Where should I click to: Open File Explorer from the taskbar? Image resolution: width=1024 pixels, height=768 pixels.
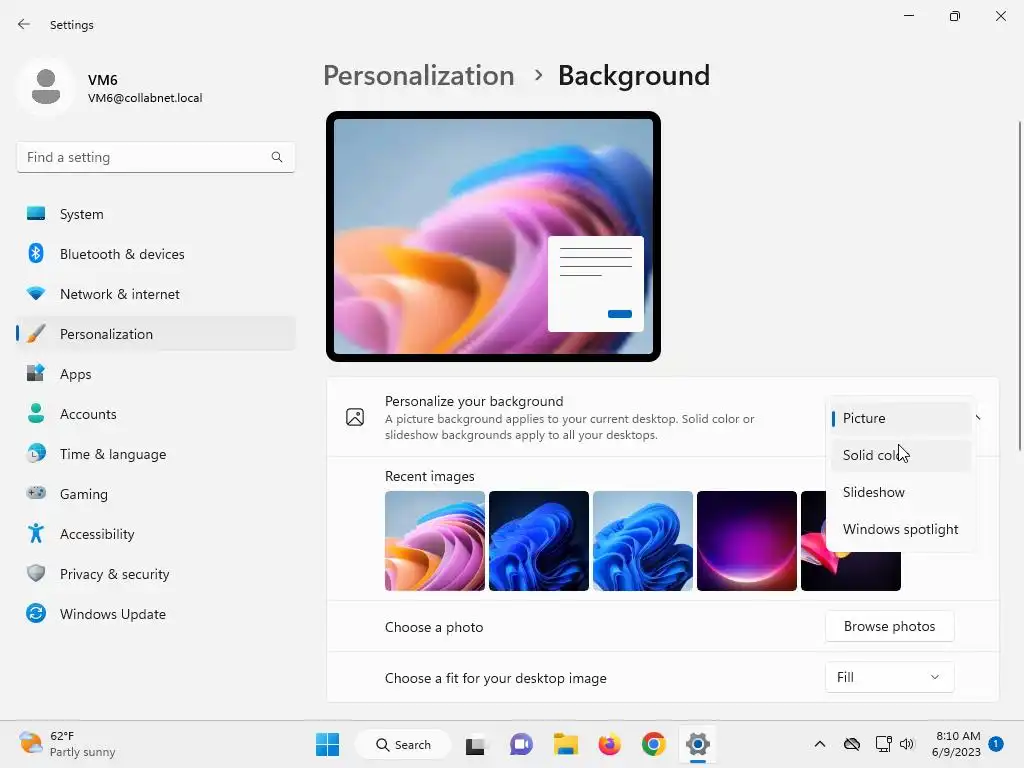click(x=566, y=744)
